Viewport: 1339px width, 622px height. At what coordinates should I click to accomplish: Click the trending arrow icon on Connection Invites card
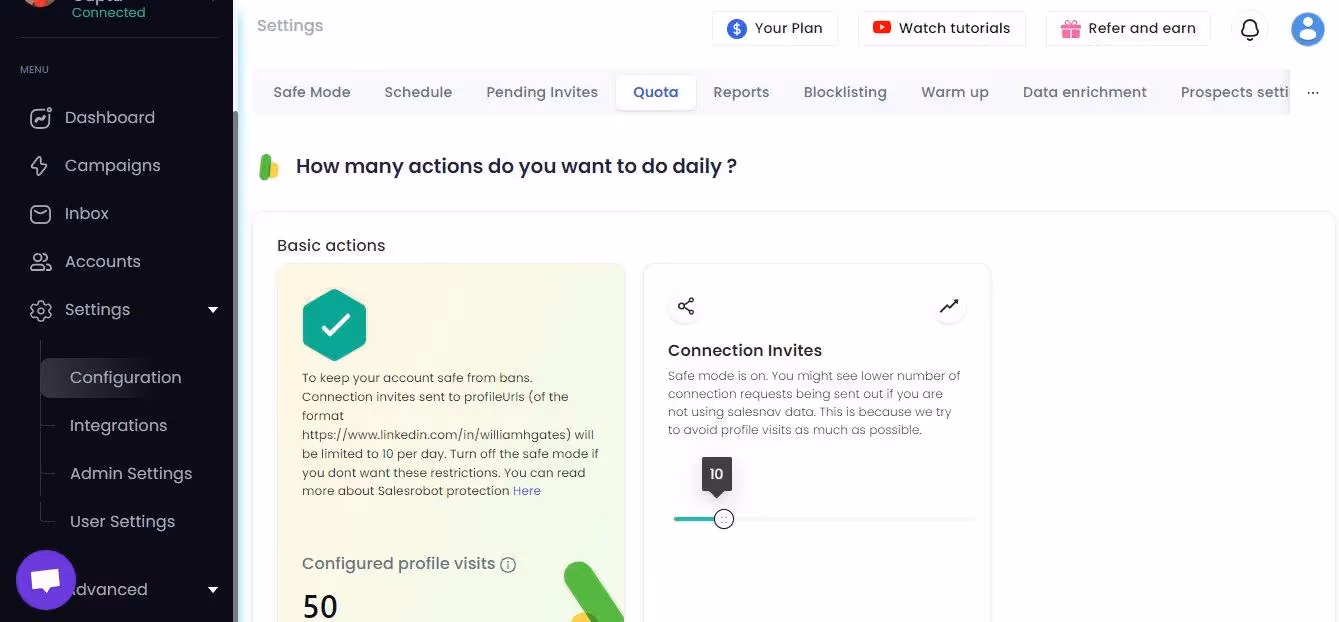[948, 306]
